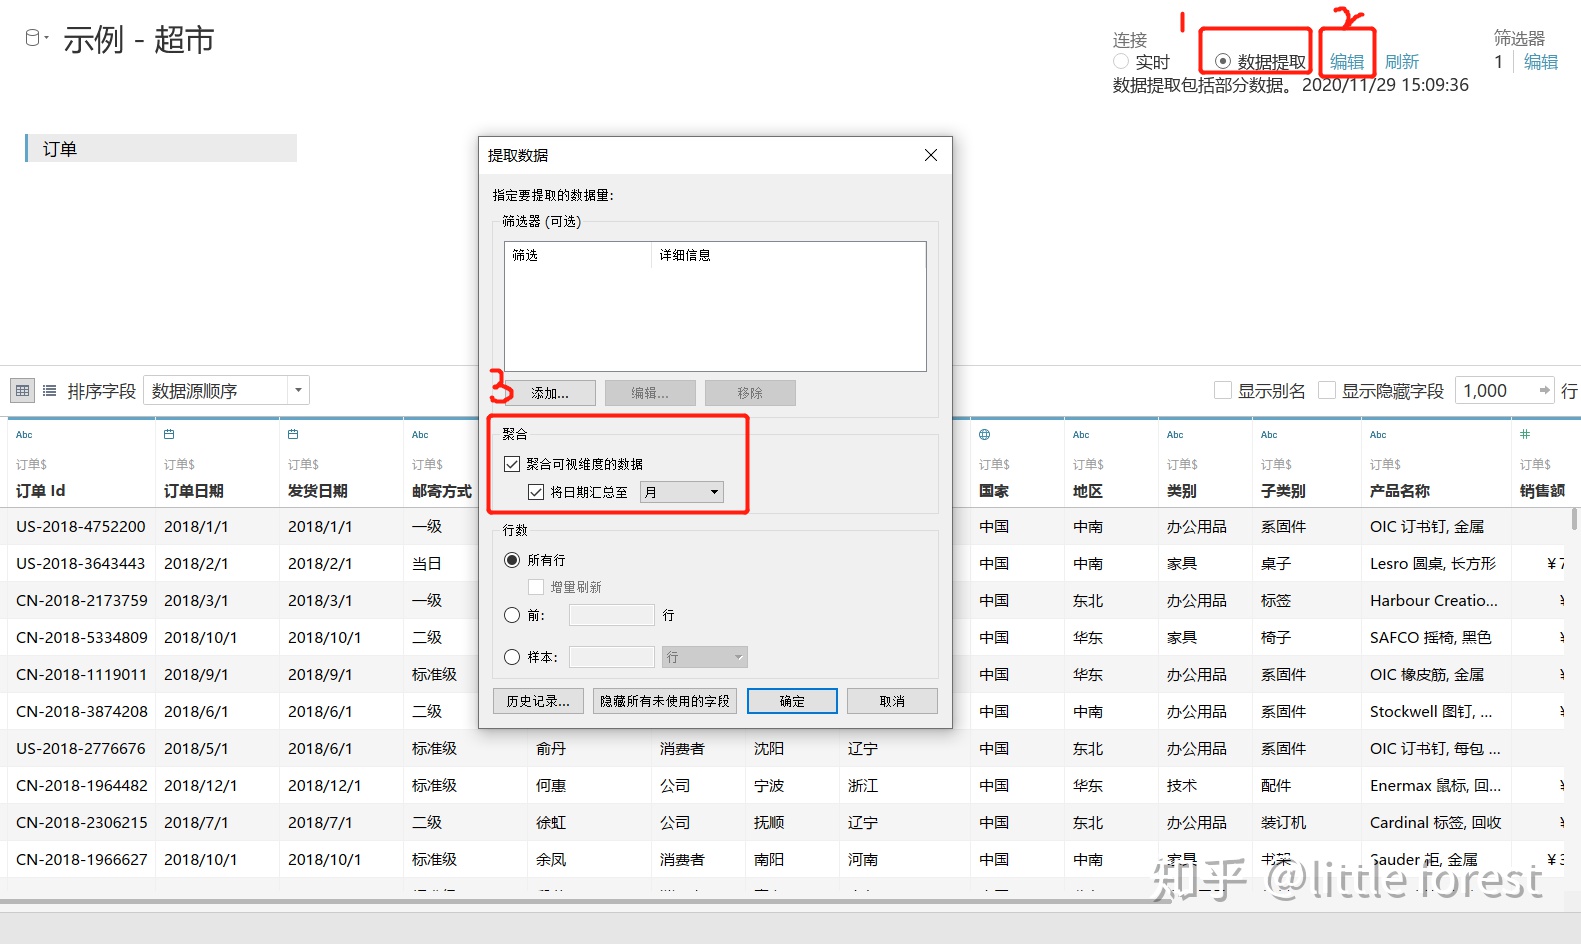
Task: Open date rollup 月 dropdown
Action: coord(681,492)
